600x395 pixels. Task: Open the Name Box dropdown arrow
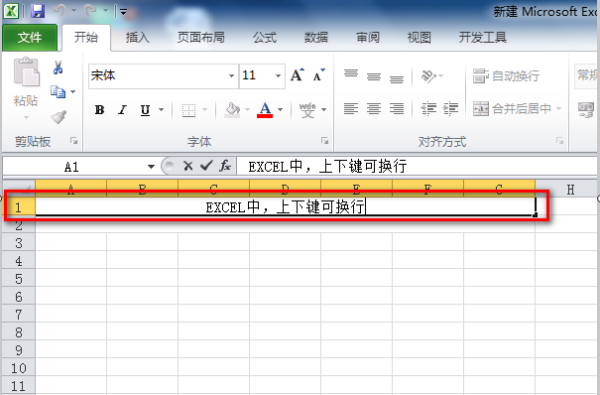[x=151, y=167]
